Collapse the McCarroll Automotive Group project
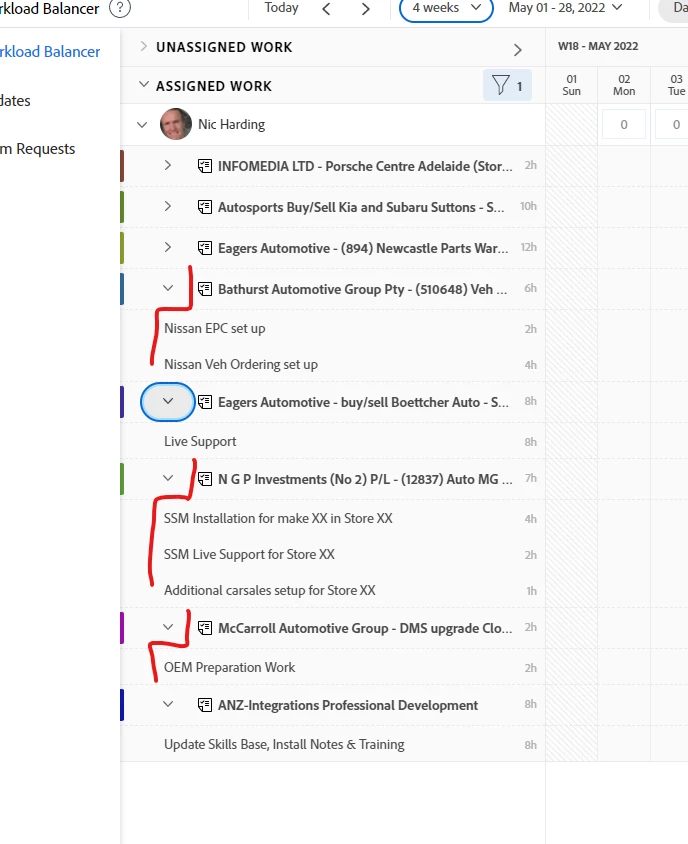 pos(168,627)
